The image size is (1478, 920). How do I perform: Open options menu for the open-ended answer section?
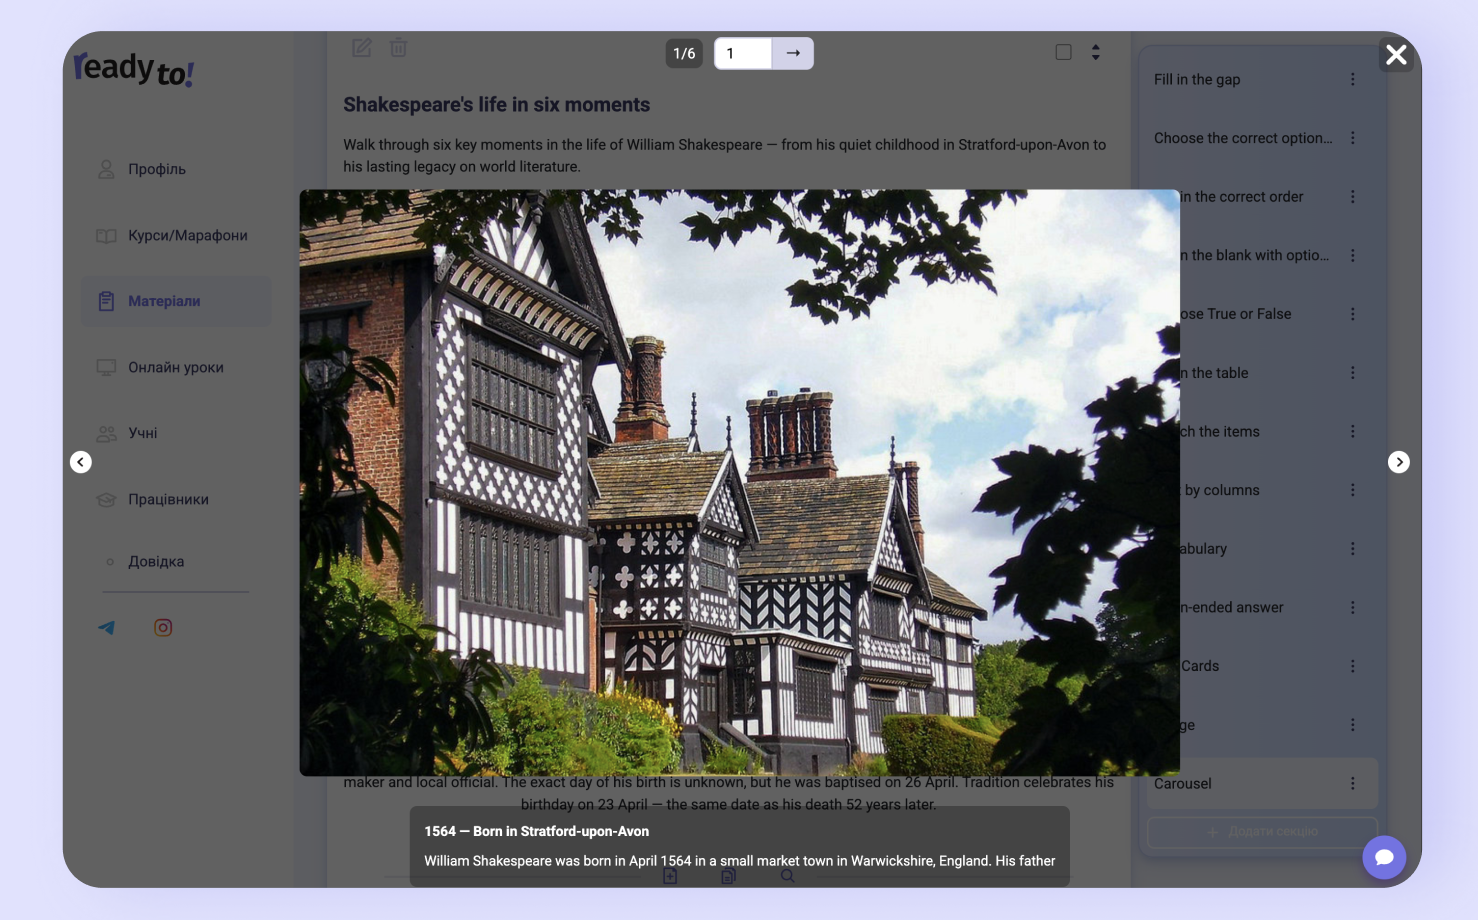(1353, 607)
